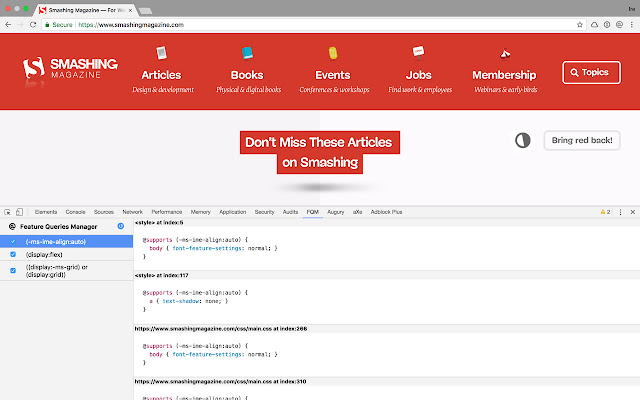Open the Membership navigation link
This screenshot has height=400, width=640.
tap(504, 75)
